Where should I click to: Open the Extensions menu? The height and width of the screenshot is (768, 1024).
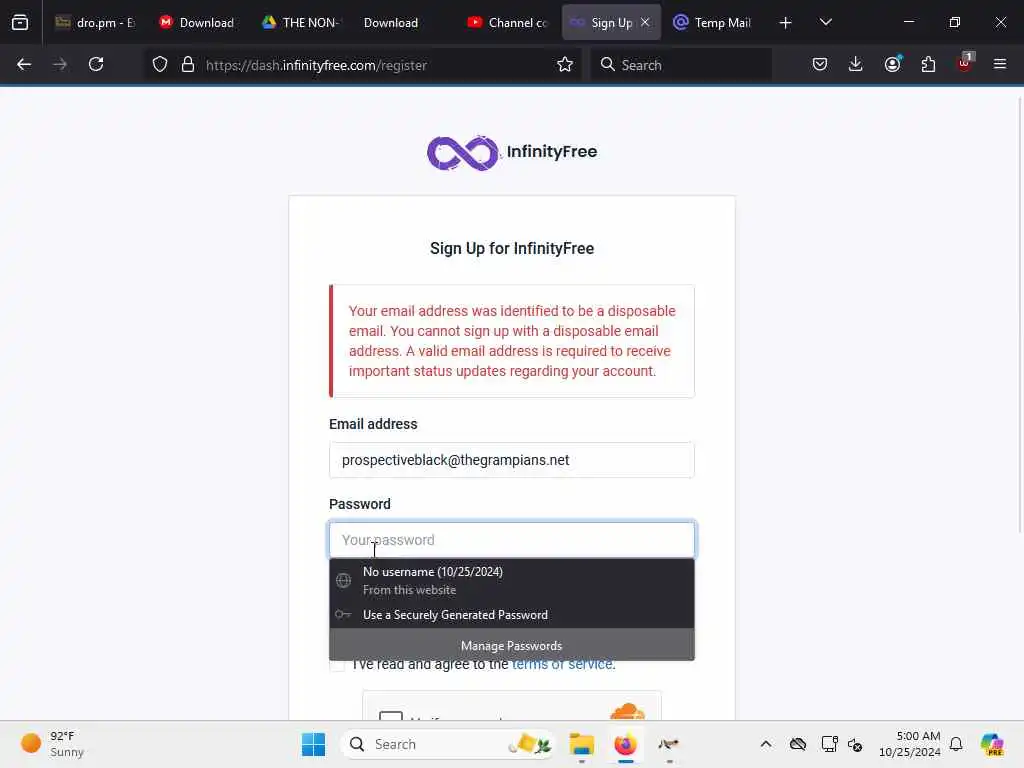point(928,64)
